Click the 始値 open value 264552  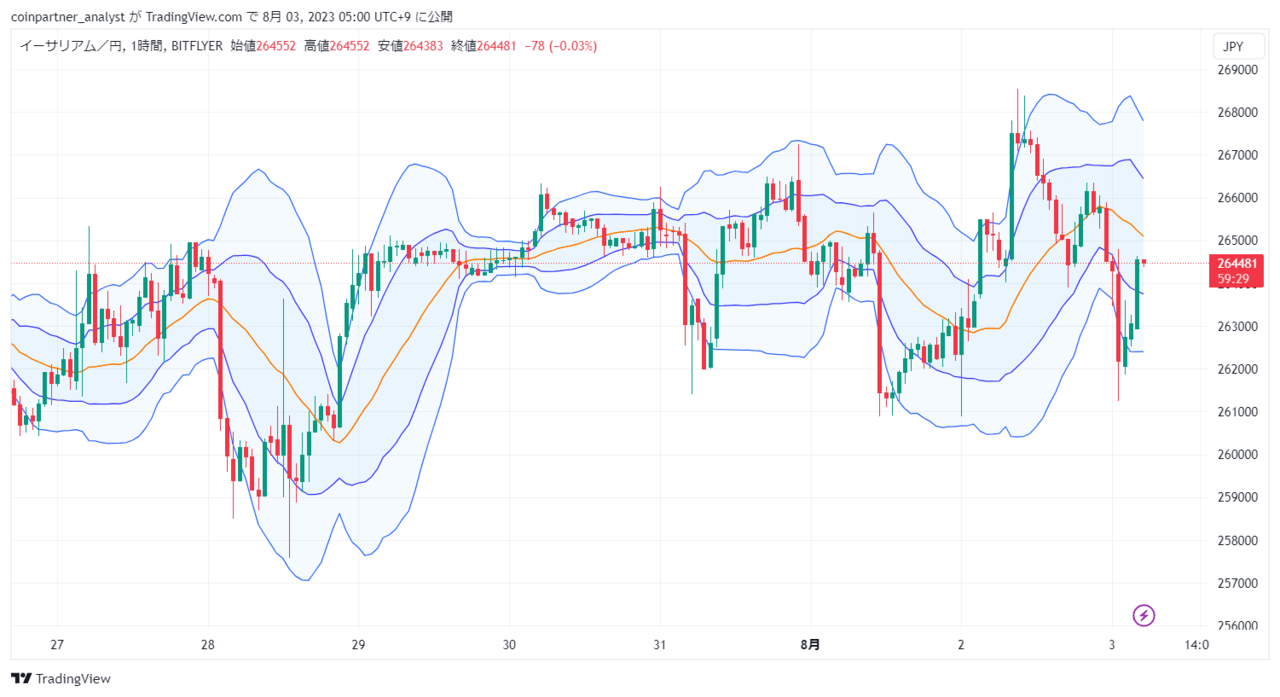(276, 46)
